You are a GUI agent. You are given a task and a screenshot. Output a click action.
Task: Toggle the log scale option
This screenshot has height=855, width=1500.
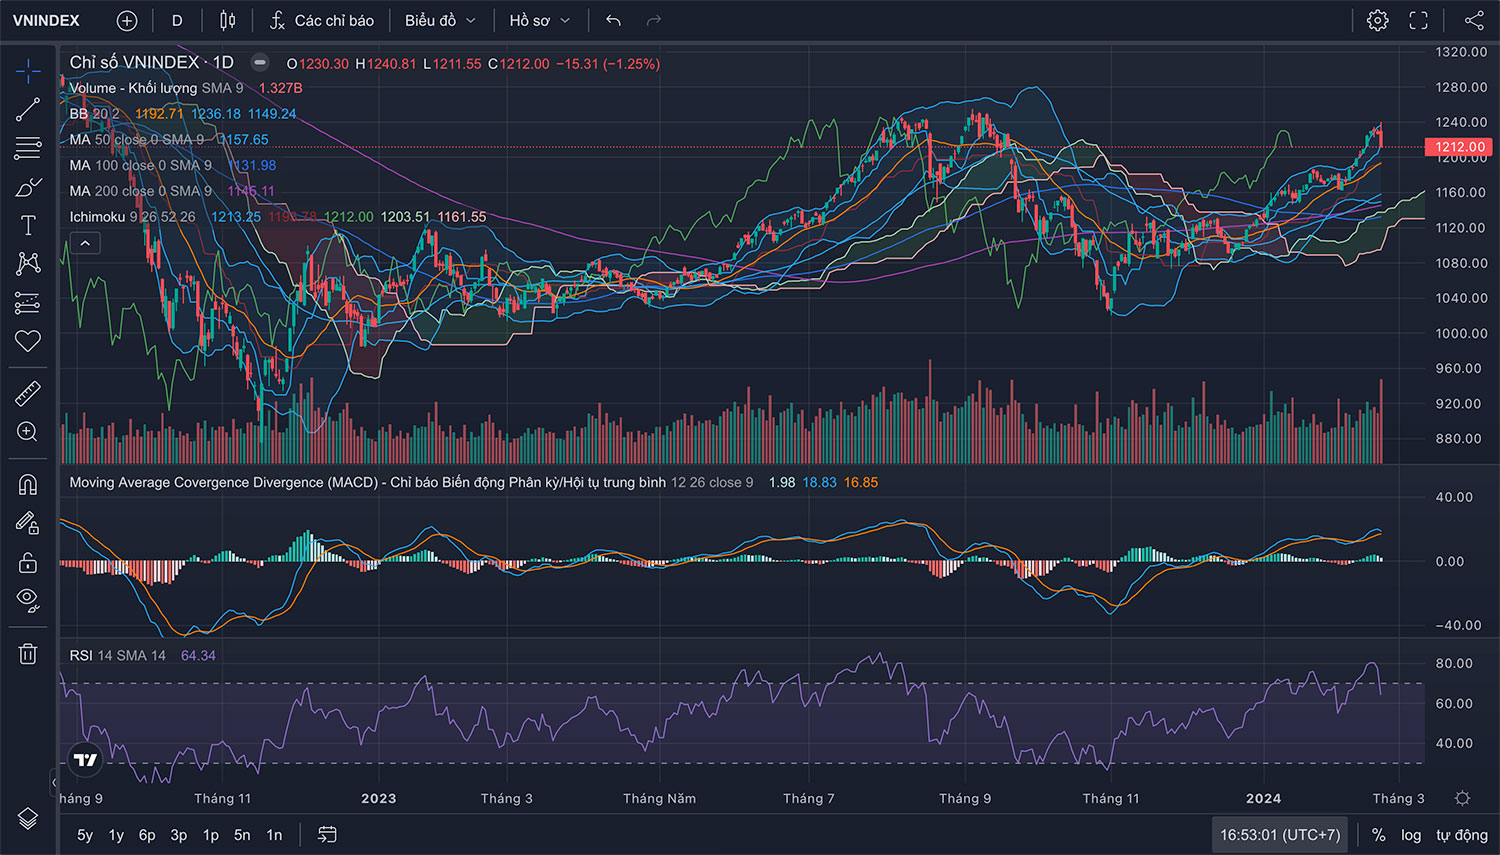pos(1410,835)
